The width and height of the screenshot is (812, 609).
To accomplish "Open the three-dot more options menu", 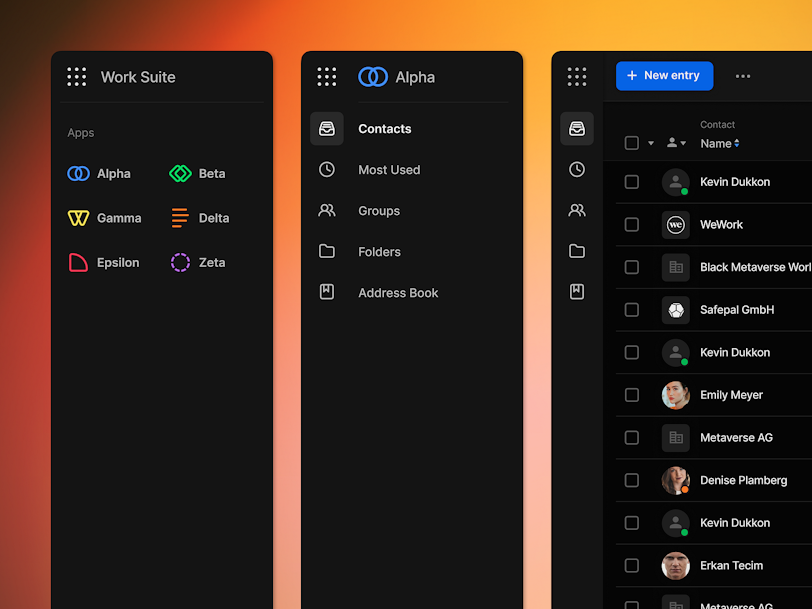I will pos(743,76).
